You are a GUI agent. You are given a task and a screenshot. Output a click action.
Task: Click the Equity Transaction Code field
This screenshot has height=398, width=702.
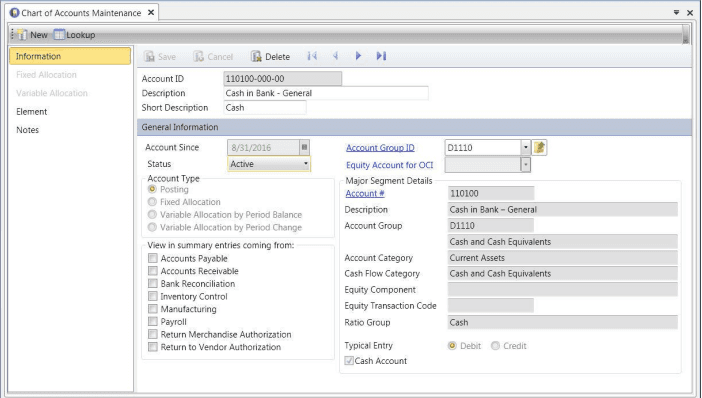(491, 306)
